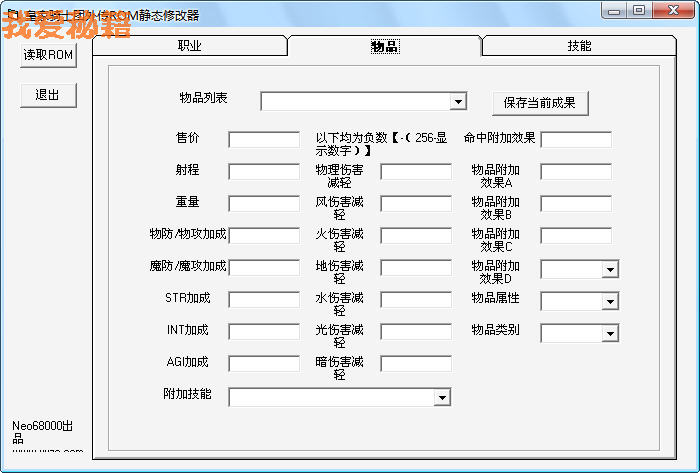Viewport: 700px width, 473px height.
Task: Select the STR加成 input box
Action: pyautogui.click(x=263, y=300)
